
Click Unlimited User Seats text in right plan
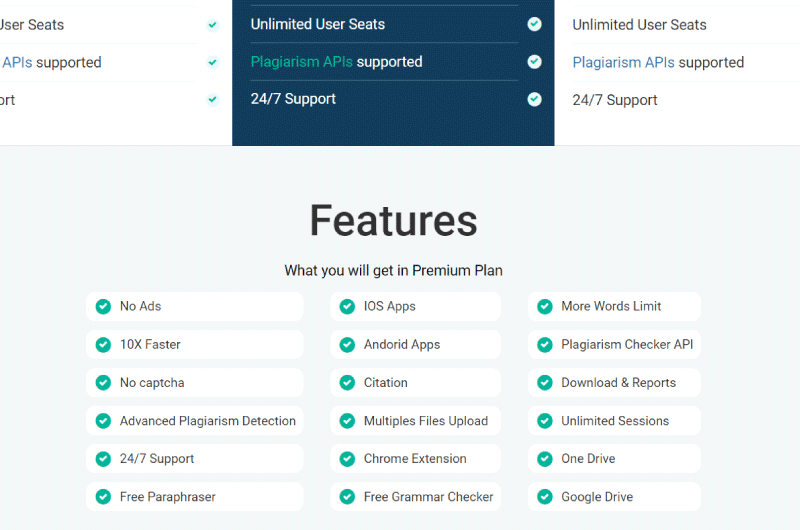[x=639, y=24]
